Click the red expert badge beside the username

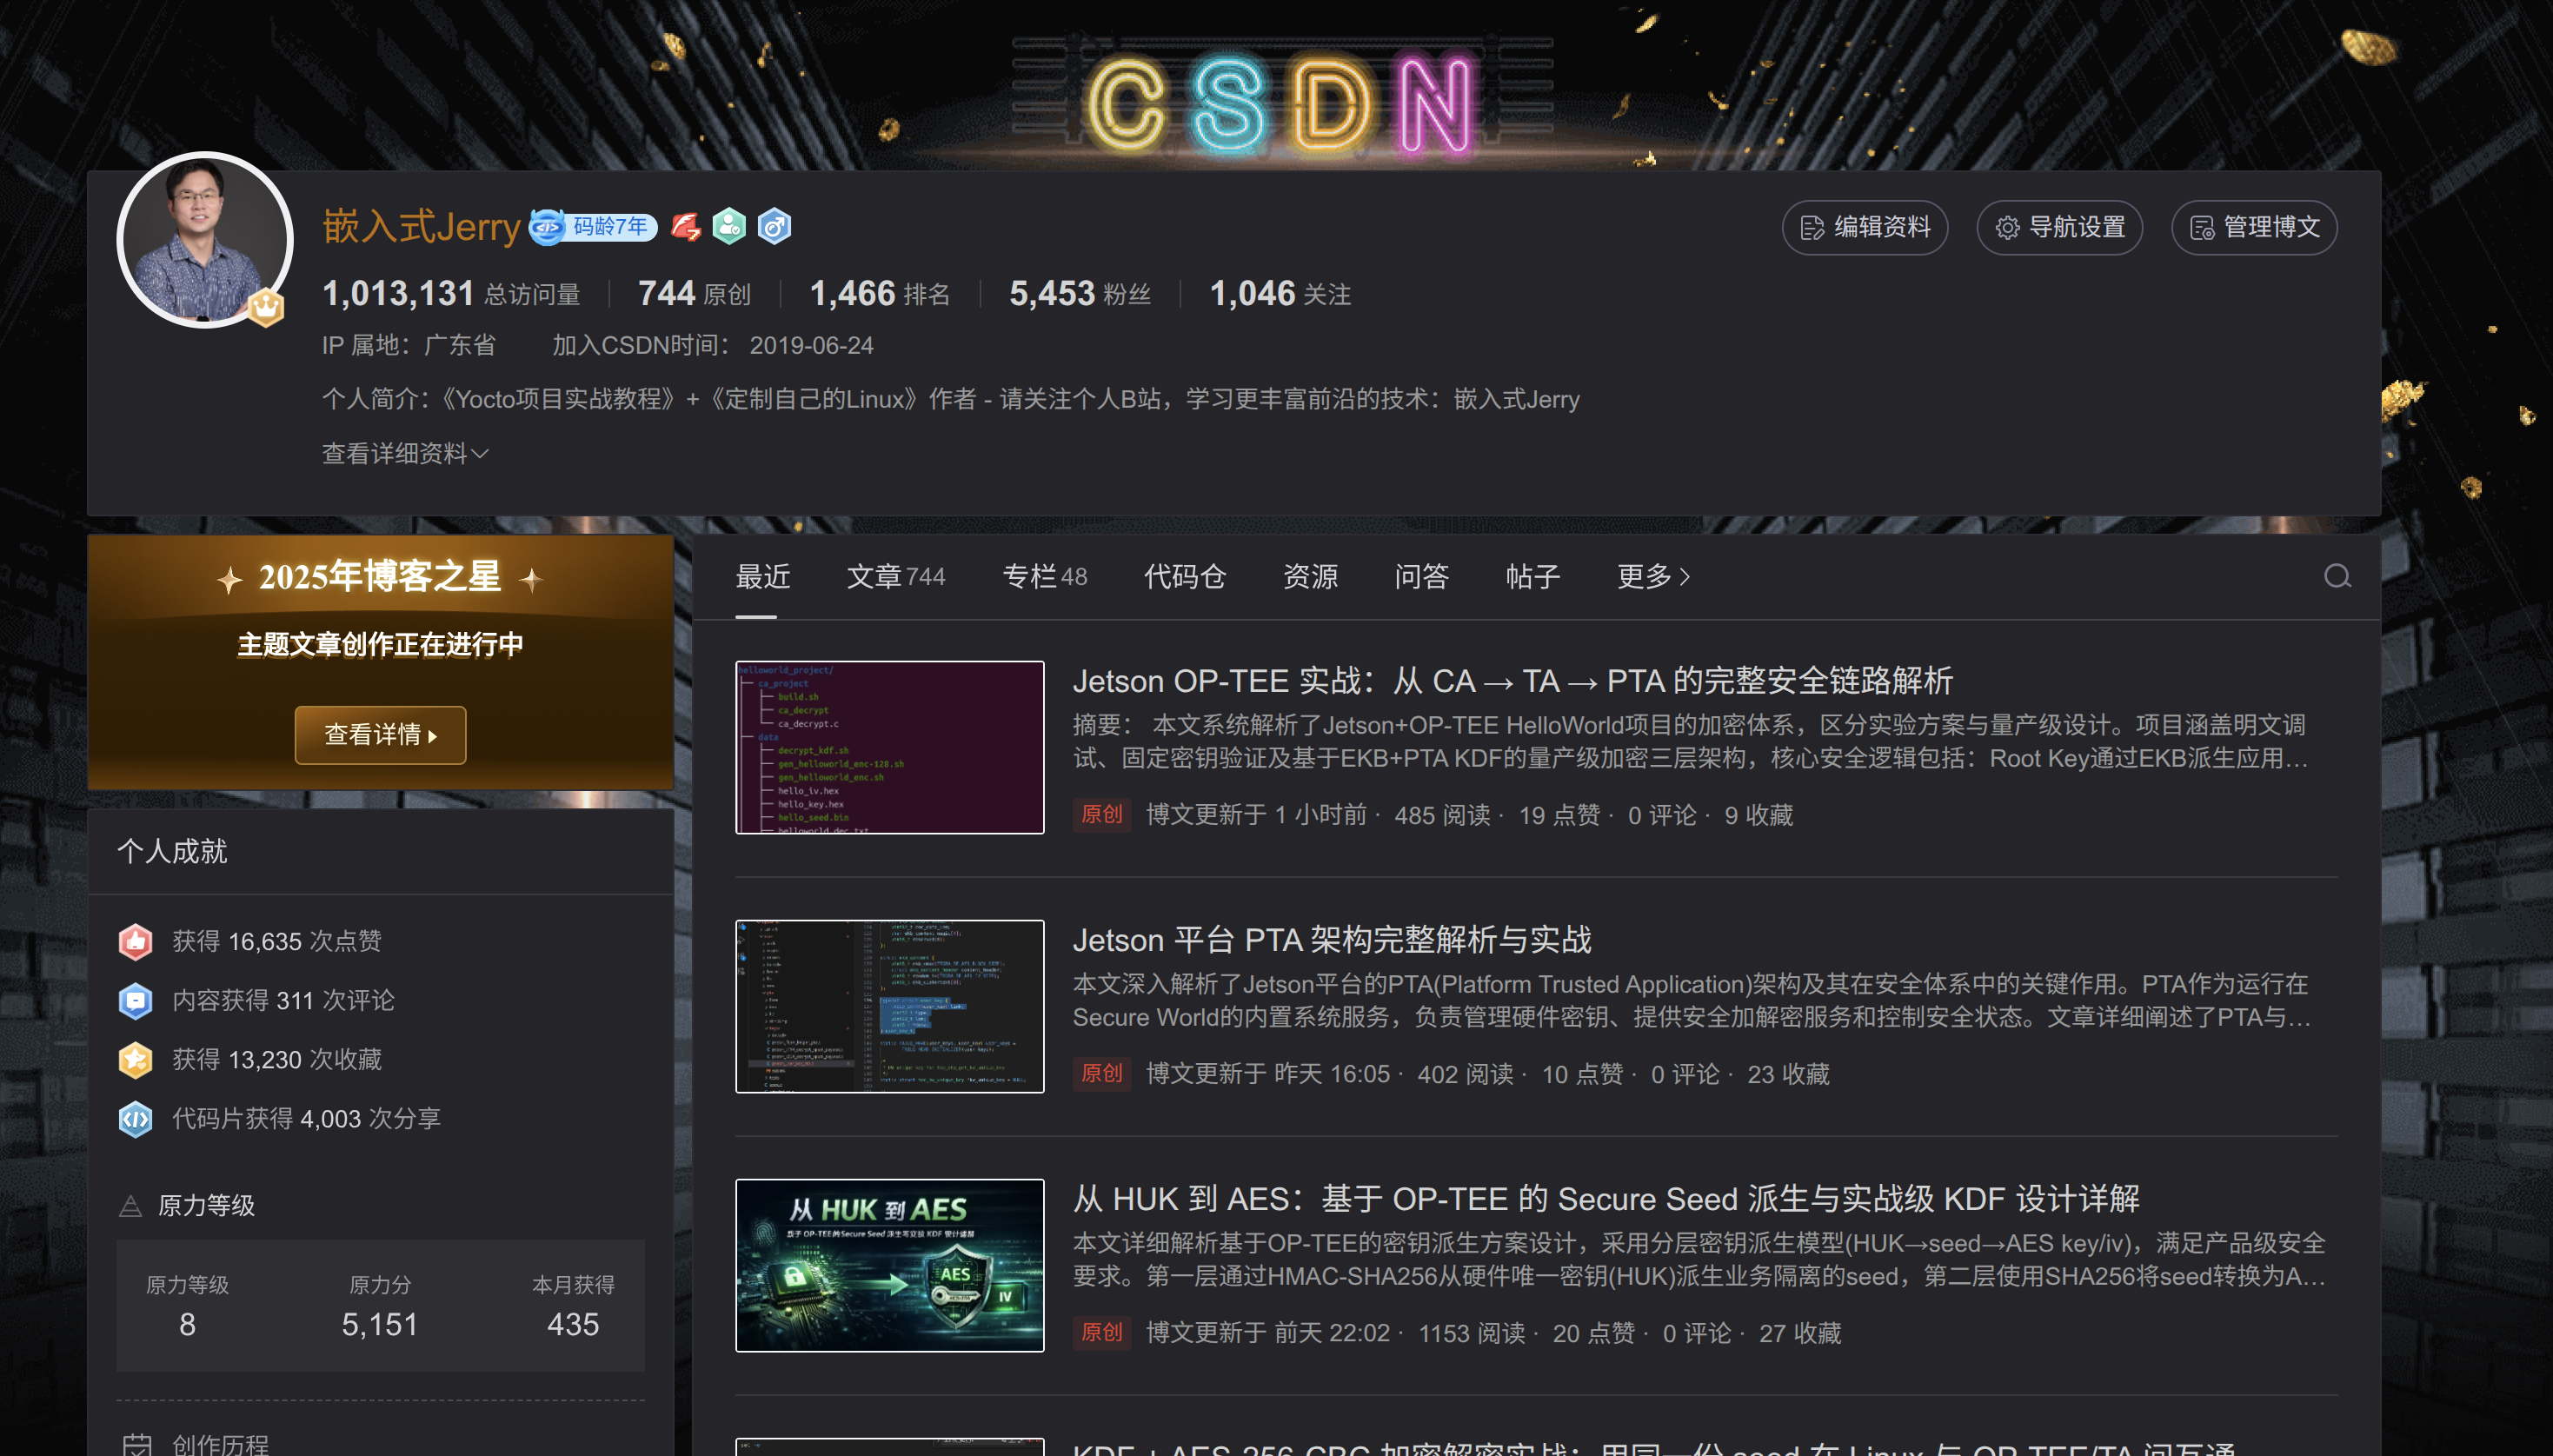tap(685, 227)
